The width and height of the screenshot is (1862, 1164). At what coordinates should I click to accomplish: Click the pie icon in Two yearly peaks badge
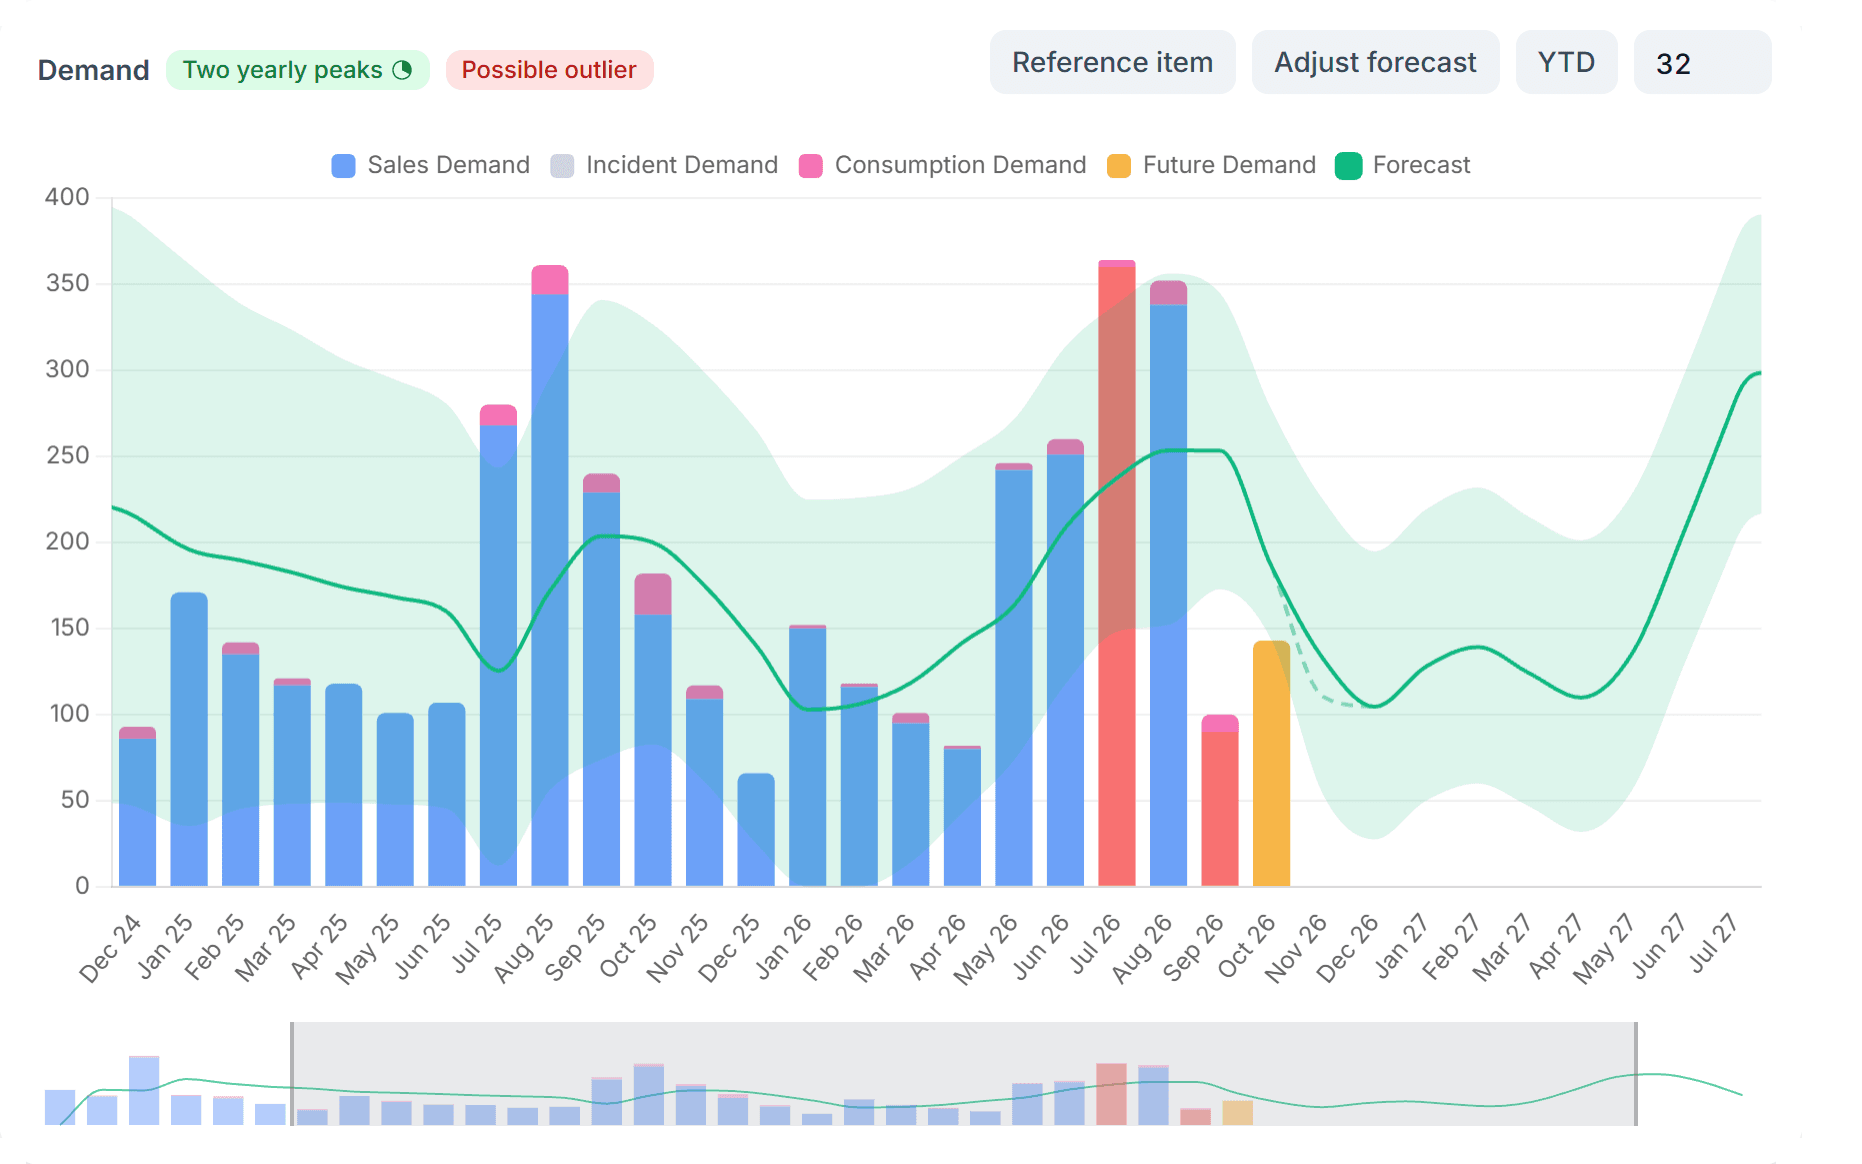pyautogui.click(x=402, y=70)
